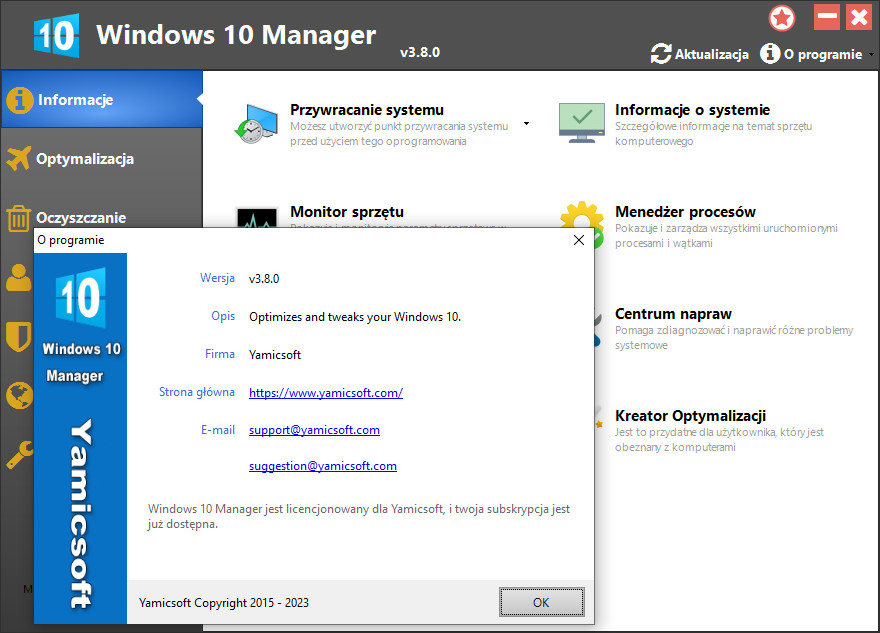Open Menedżer procesów tool
The height and width of the screenshot is (633, 880).
(685, 212)
